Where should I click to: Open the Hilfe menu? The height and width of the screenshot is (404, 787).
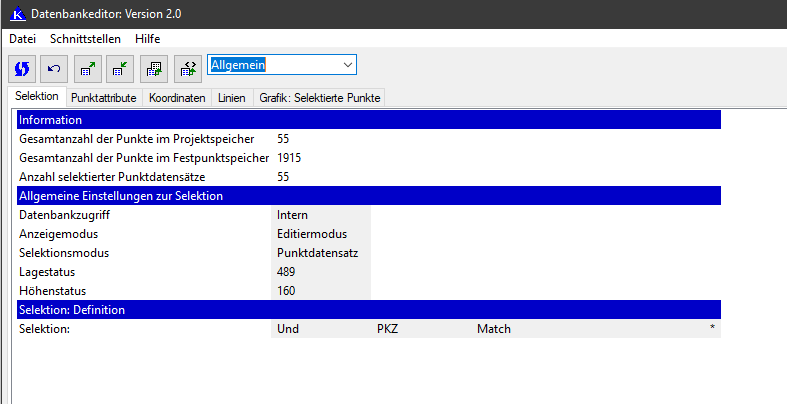147,38
